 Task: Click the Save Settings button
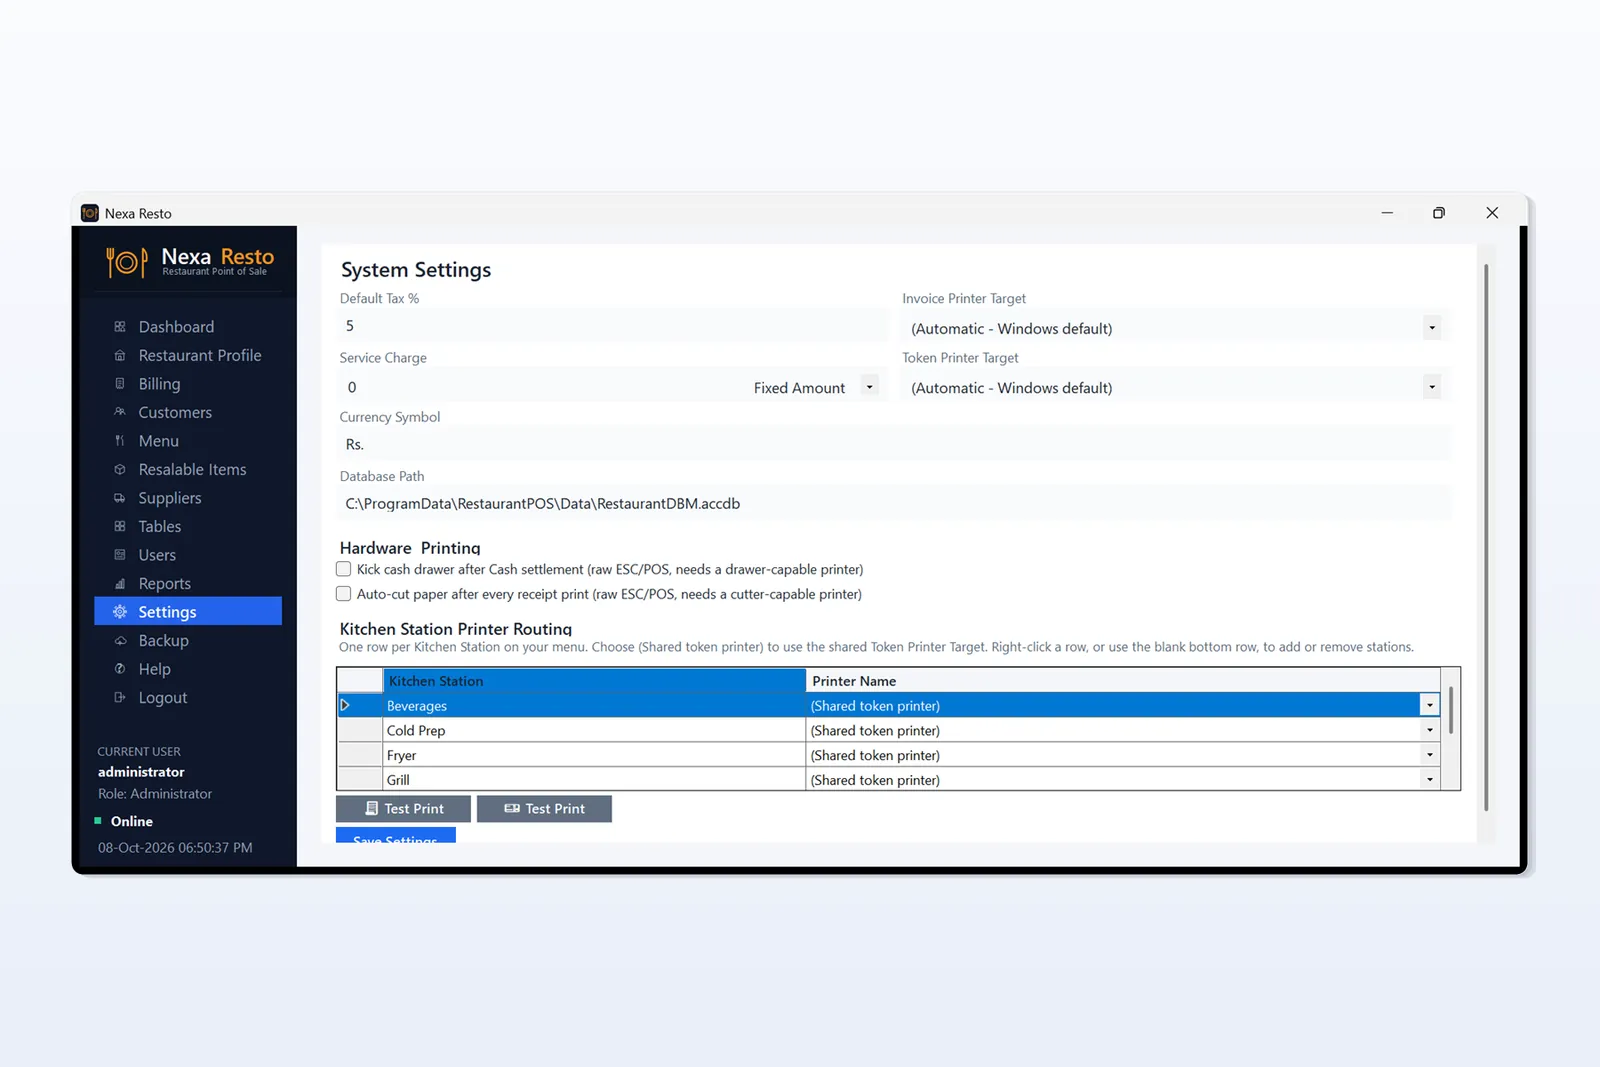[x=396, y=836]
